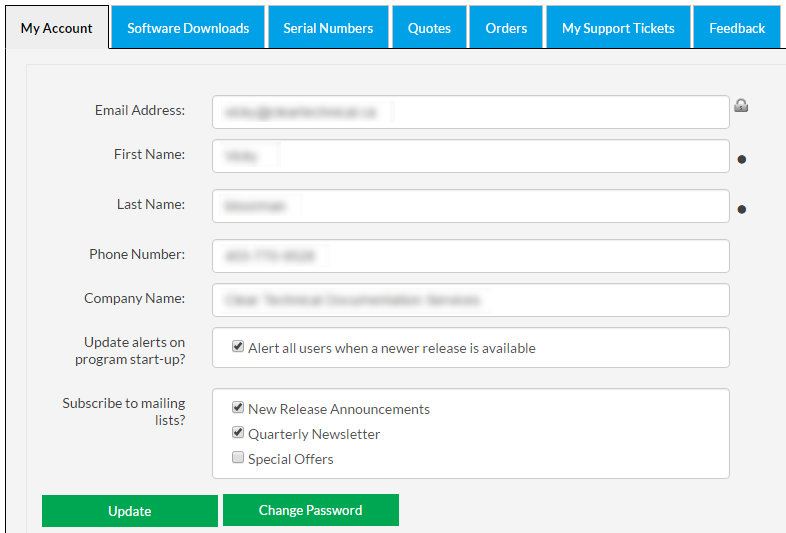Click the 'Special Offers' label text
Image resolution: width=786 pixels, height=533 pixels.
pyautogui.click(x=291, y=459)
